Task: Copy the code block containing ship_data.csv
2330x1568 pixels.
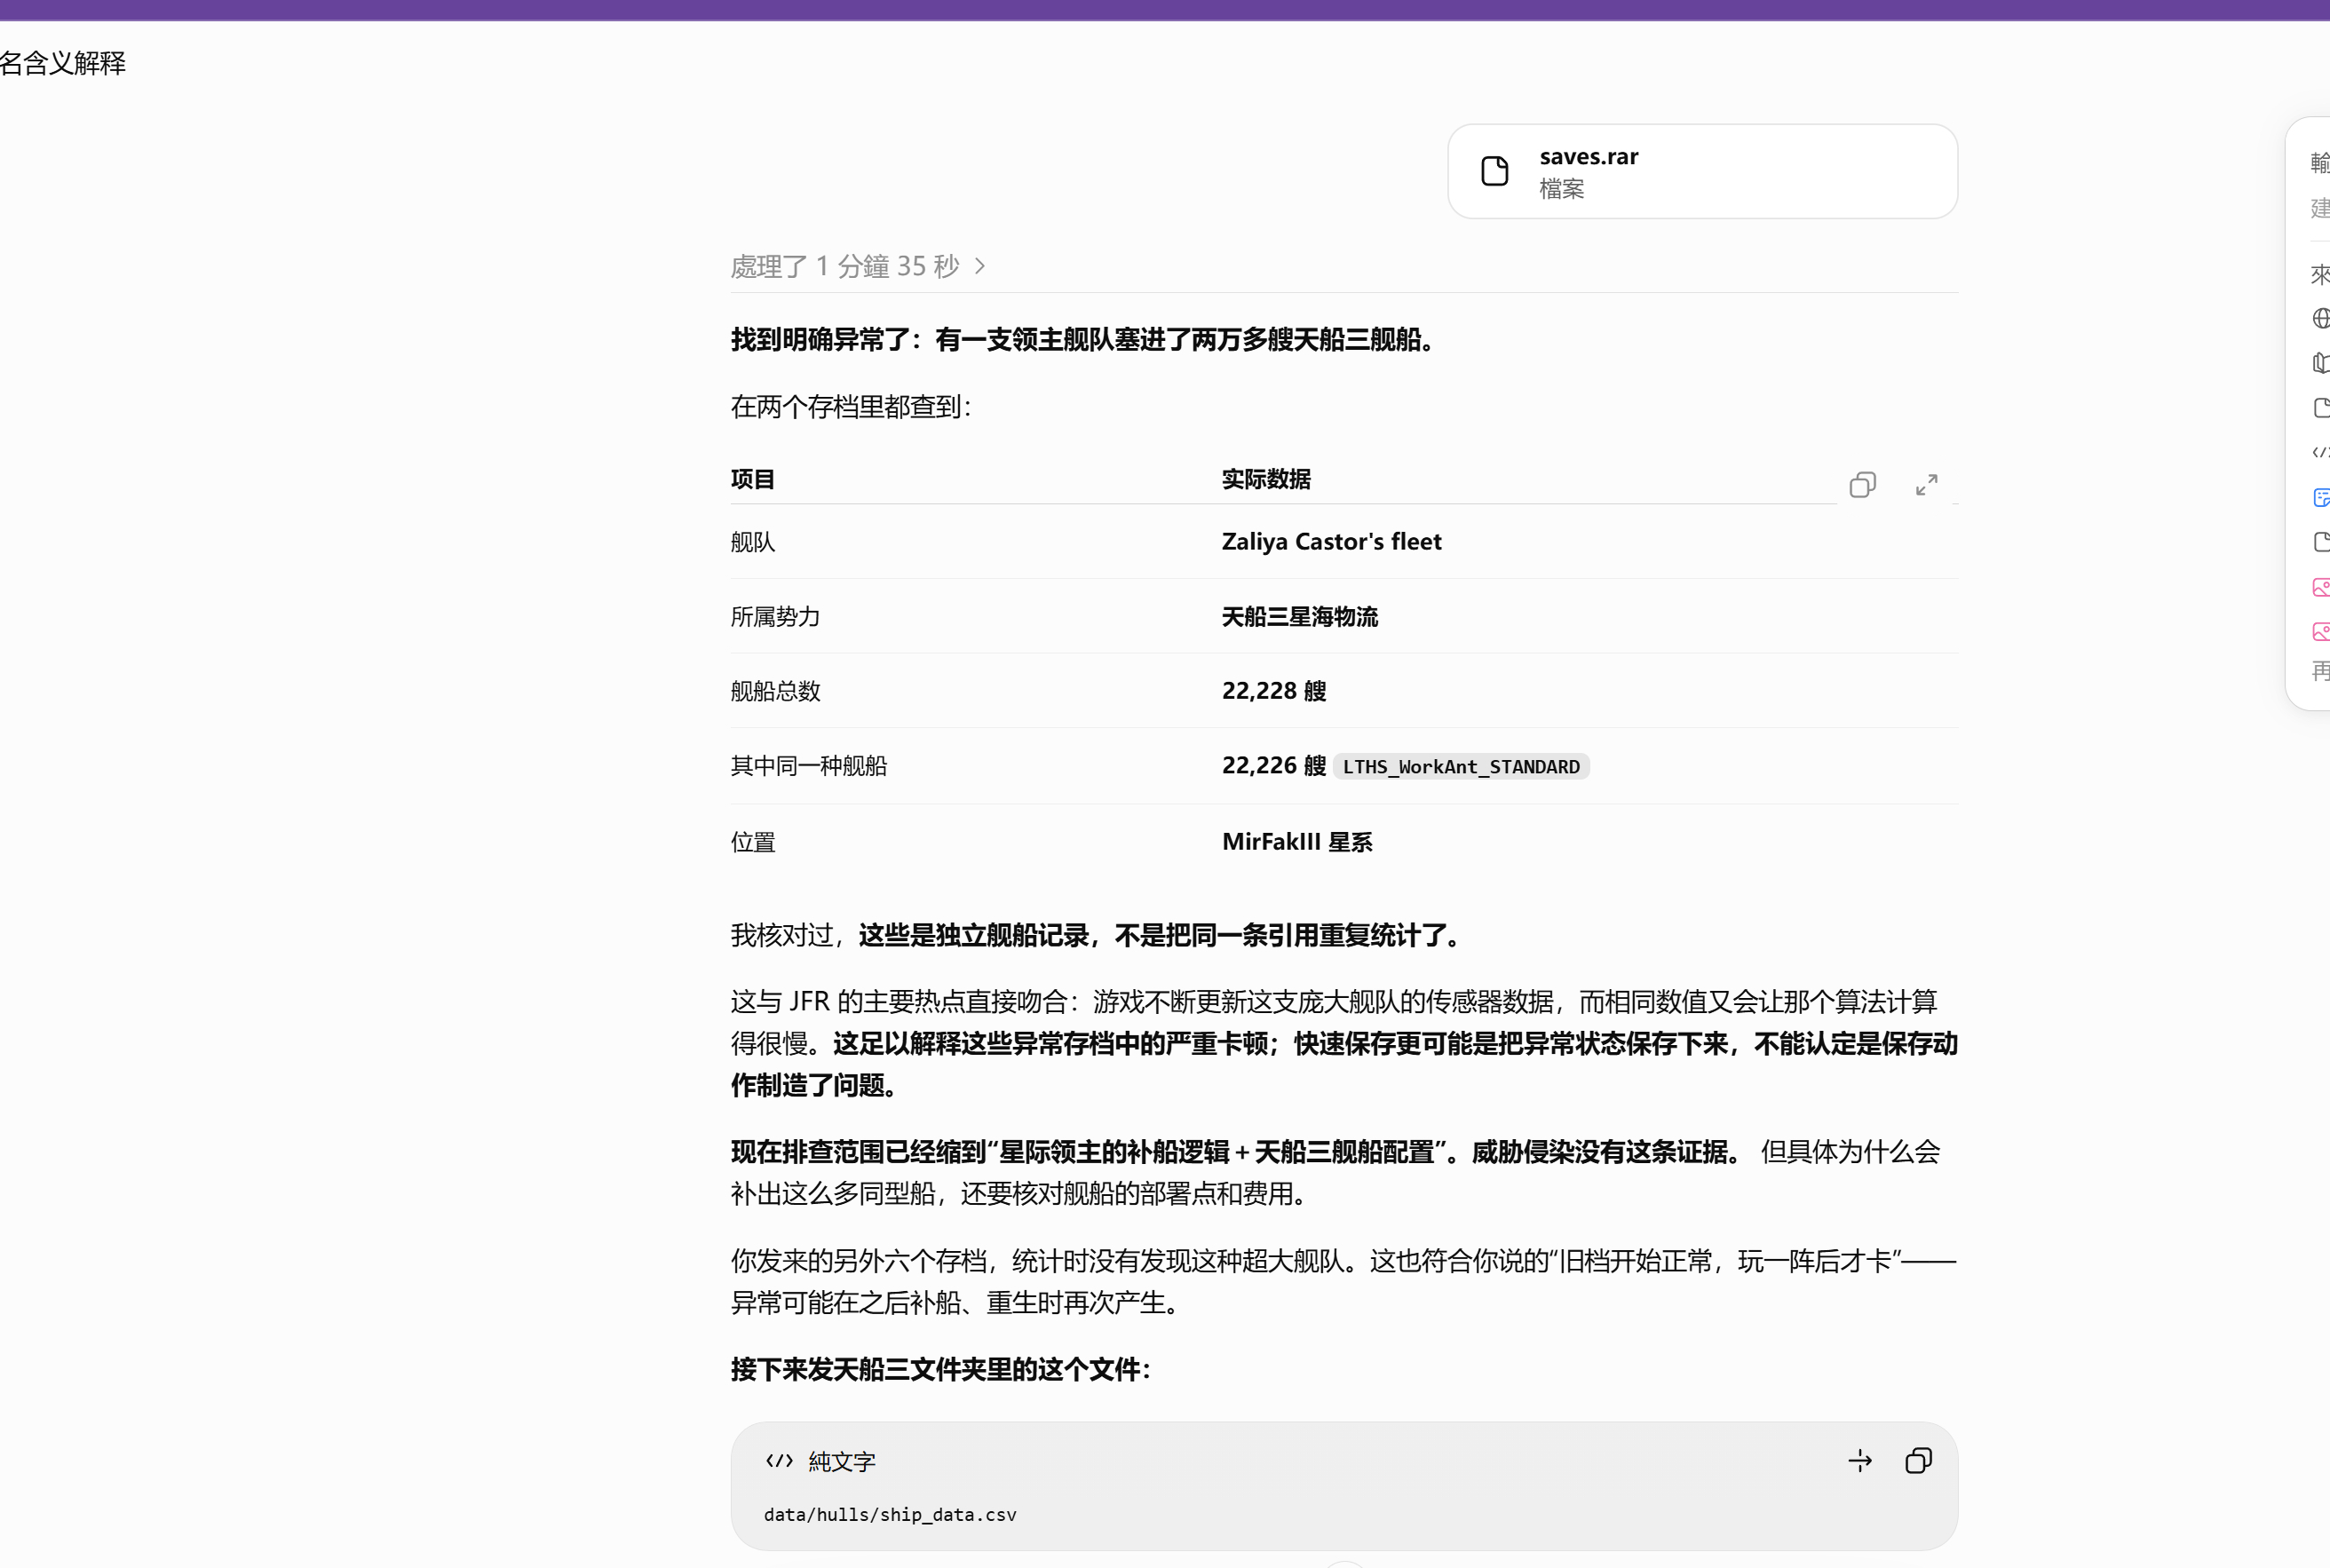Action: tap(1918, 1461)
